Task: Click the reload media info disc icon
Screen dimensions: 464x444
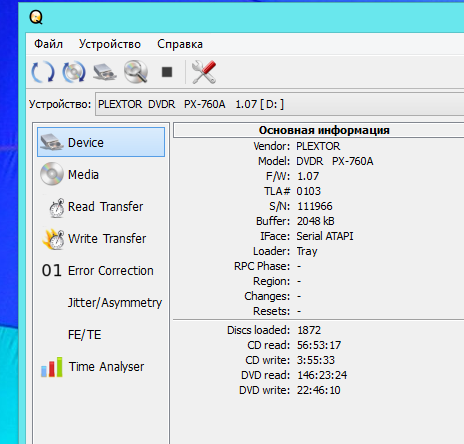Action: point(74,72)
